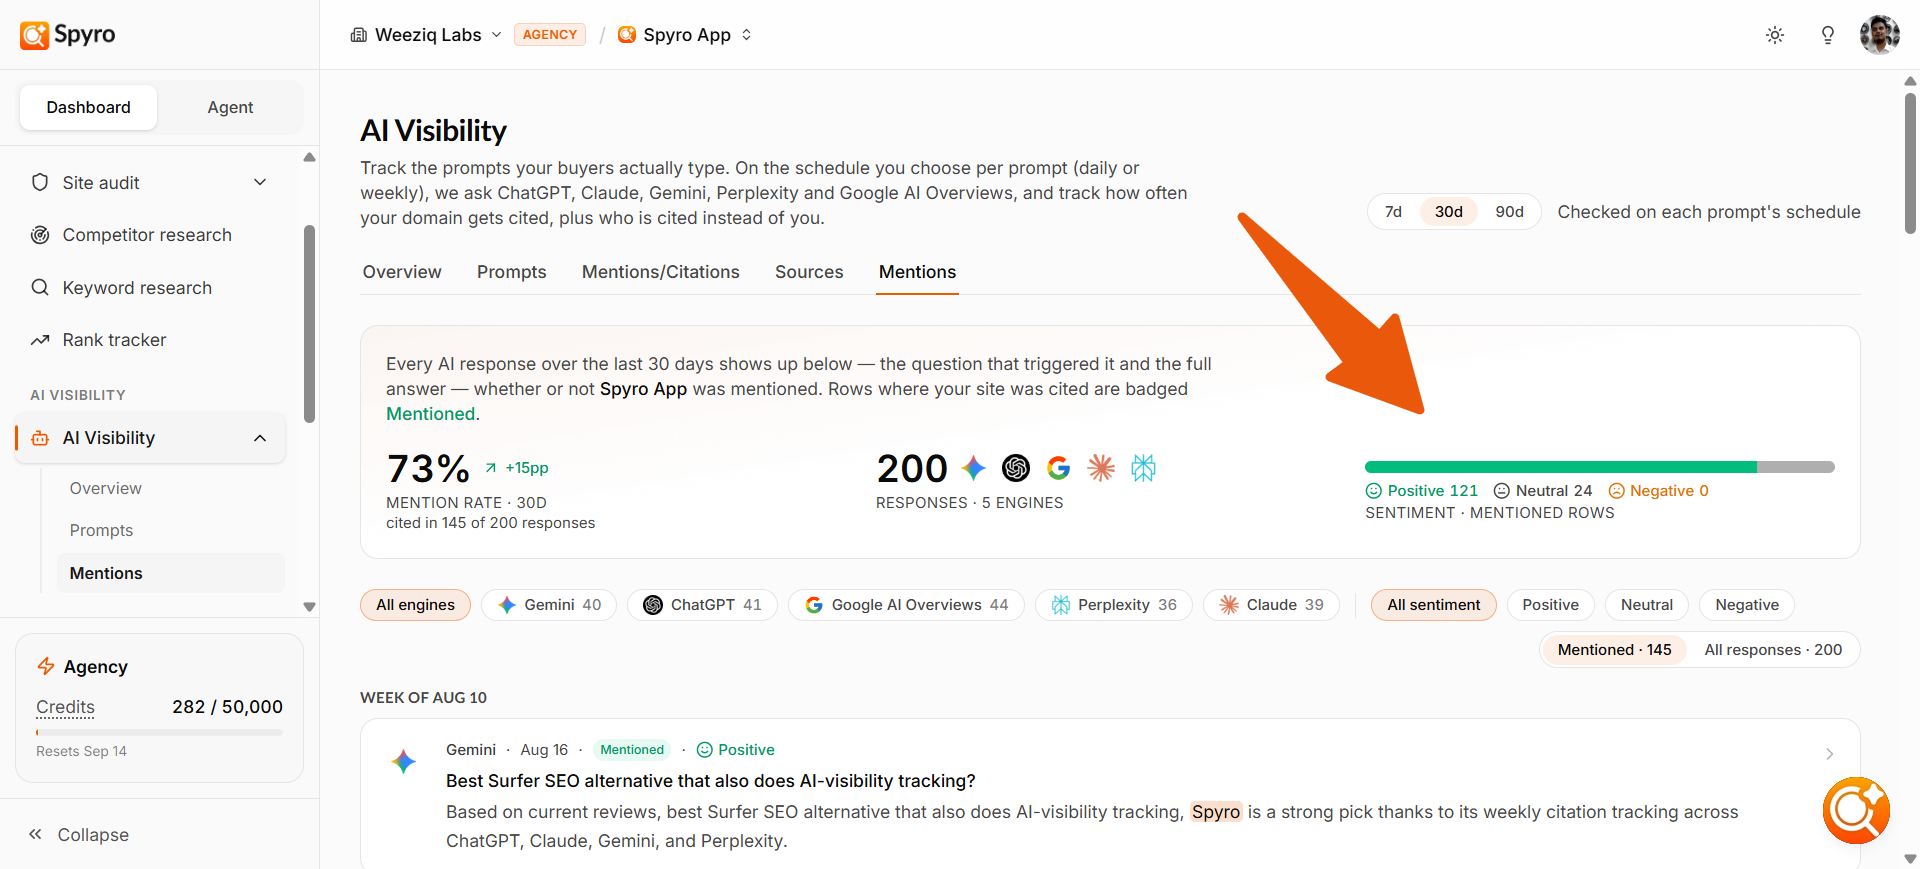This screenshot has width=1920, height=869.
Task: Click the Keyword research magnifier icon
Action: pos(40,287)
